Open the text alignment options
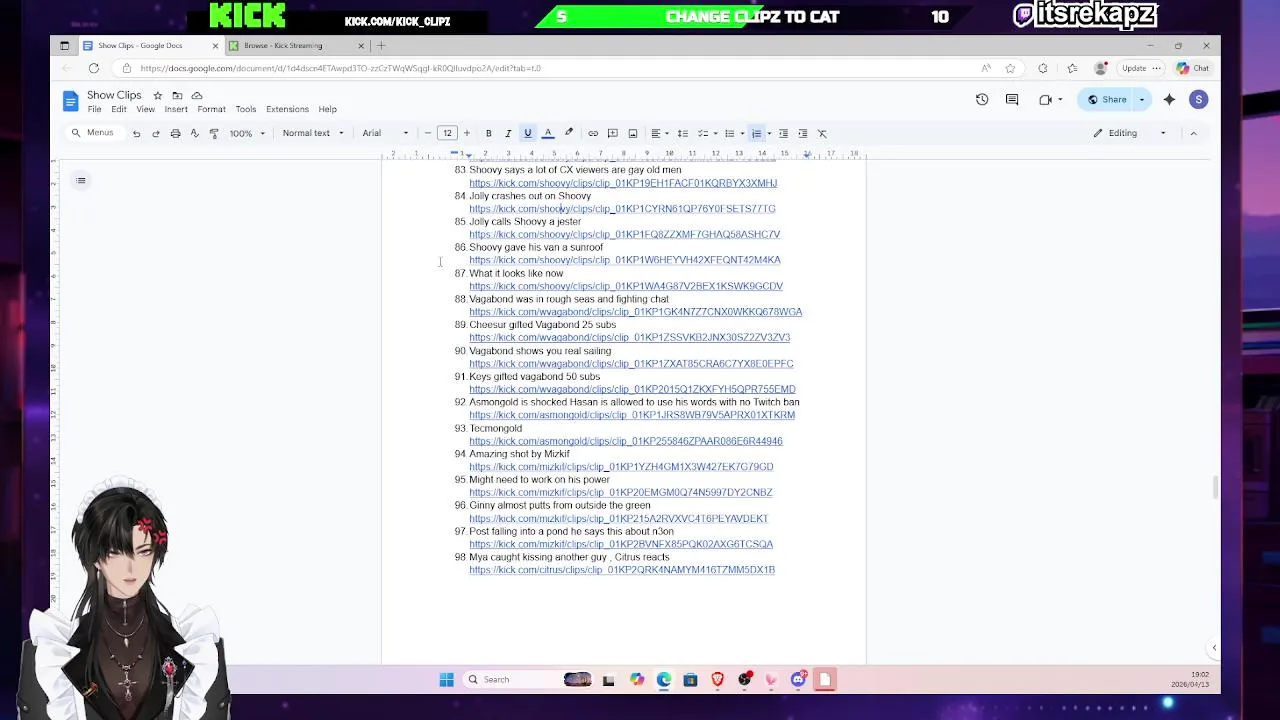This screenshot has height=720, width=1280. pos(658,133)
